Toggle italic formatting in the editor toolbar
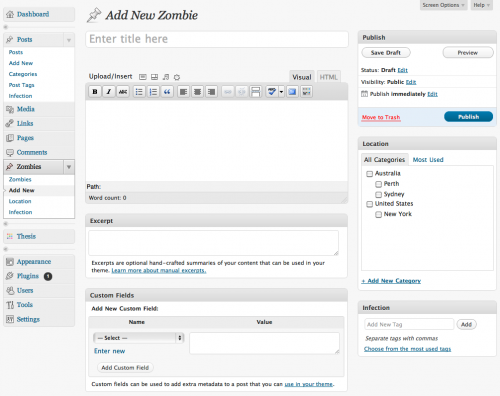Screen dimensions: 500x396 (x=109, y=92)
